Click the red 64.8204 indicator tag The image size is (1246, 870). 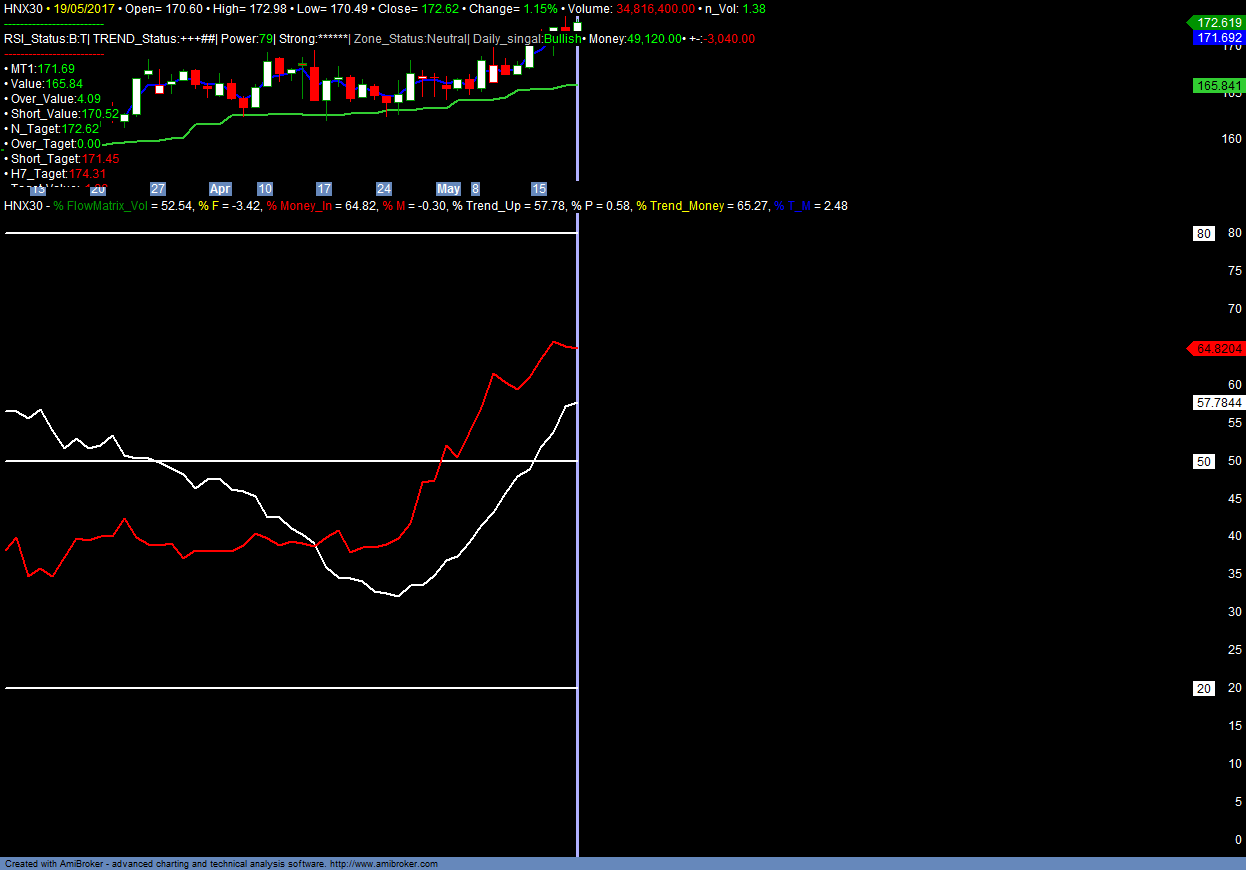click(x=1218, y=349)
